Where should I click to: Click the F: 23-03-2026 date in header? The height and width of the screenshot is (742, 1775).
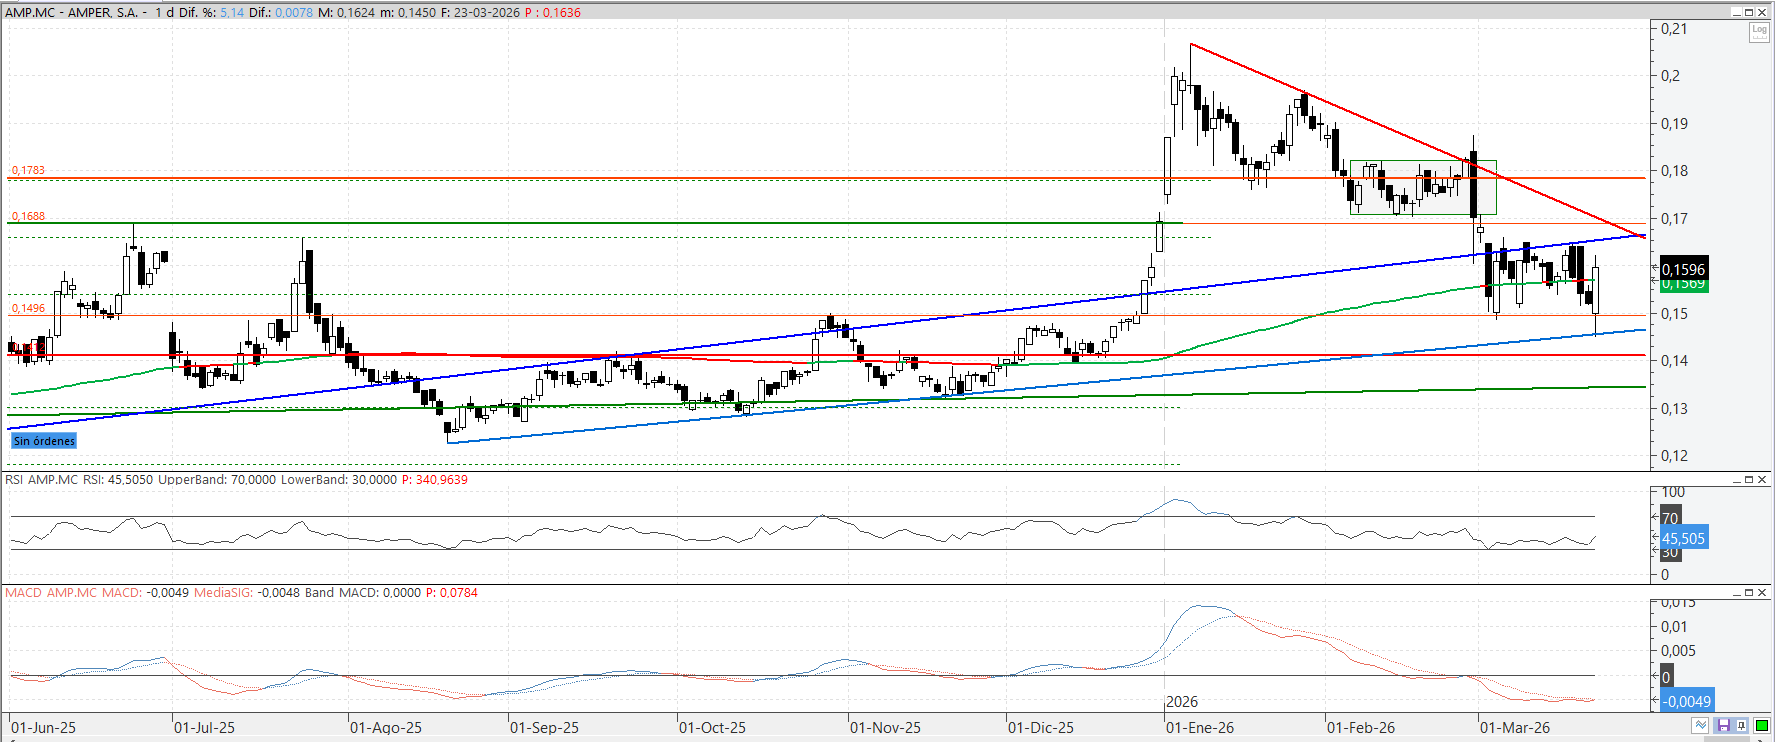481,12
